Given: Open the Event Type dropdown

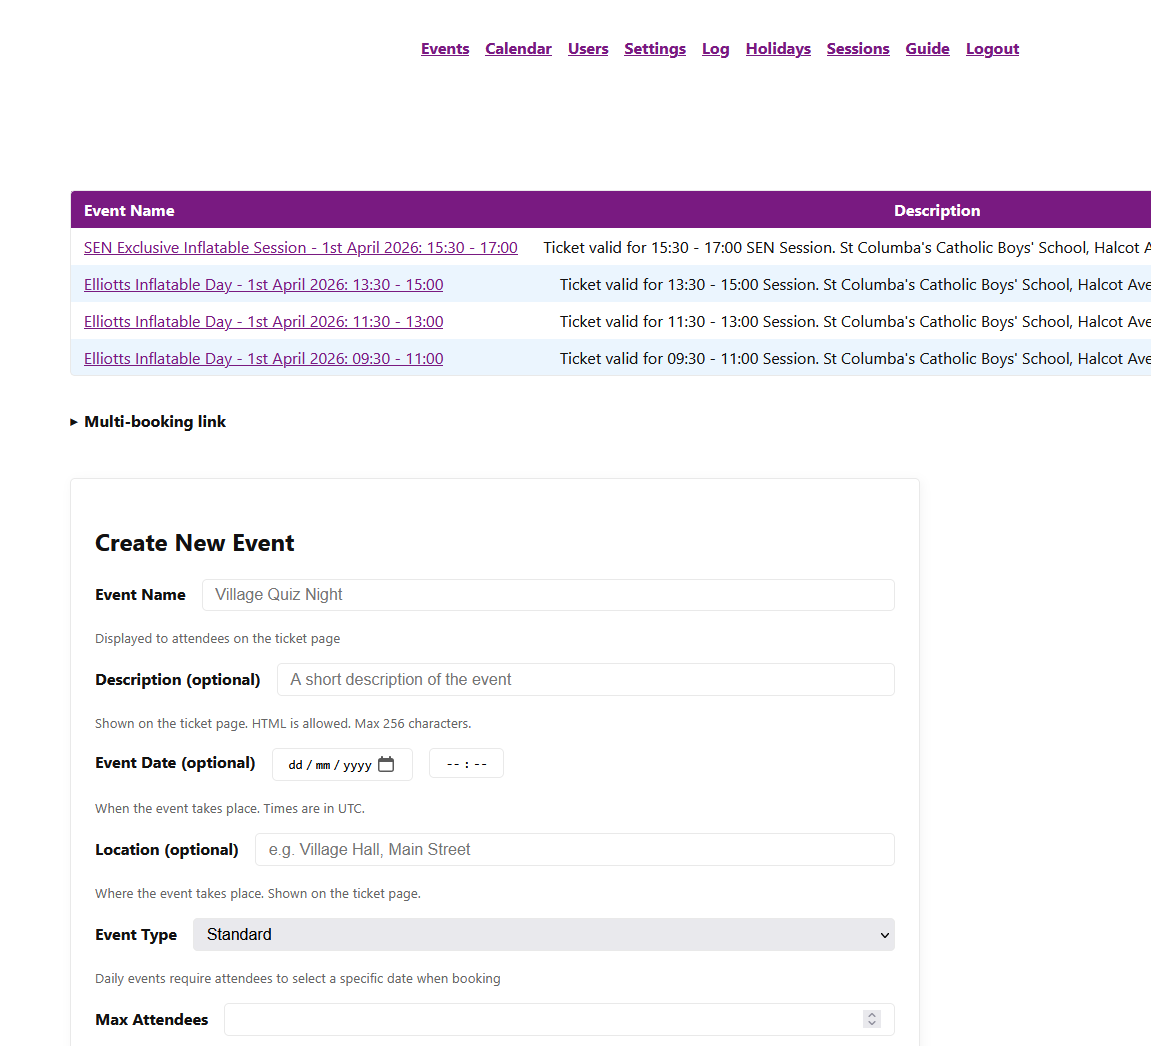Looking at the screenshot, I should pos(543,935).
